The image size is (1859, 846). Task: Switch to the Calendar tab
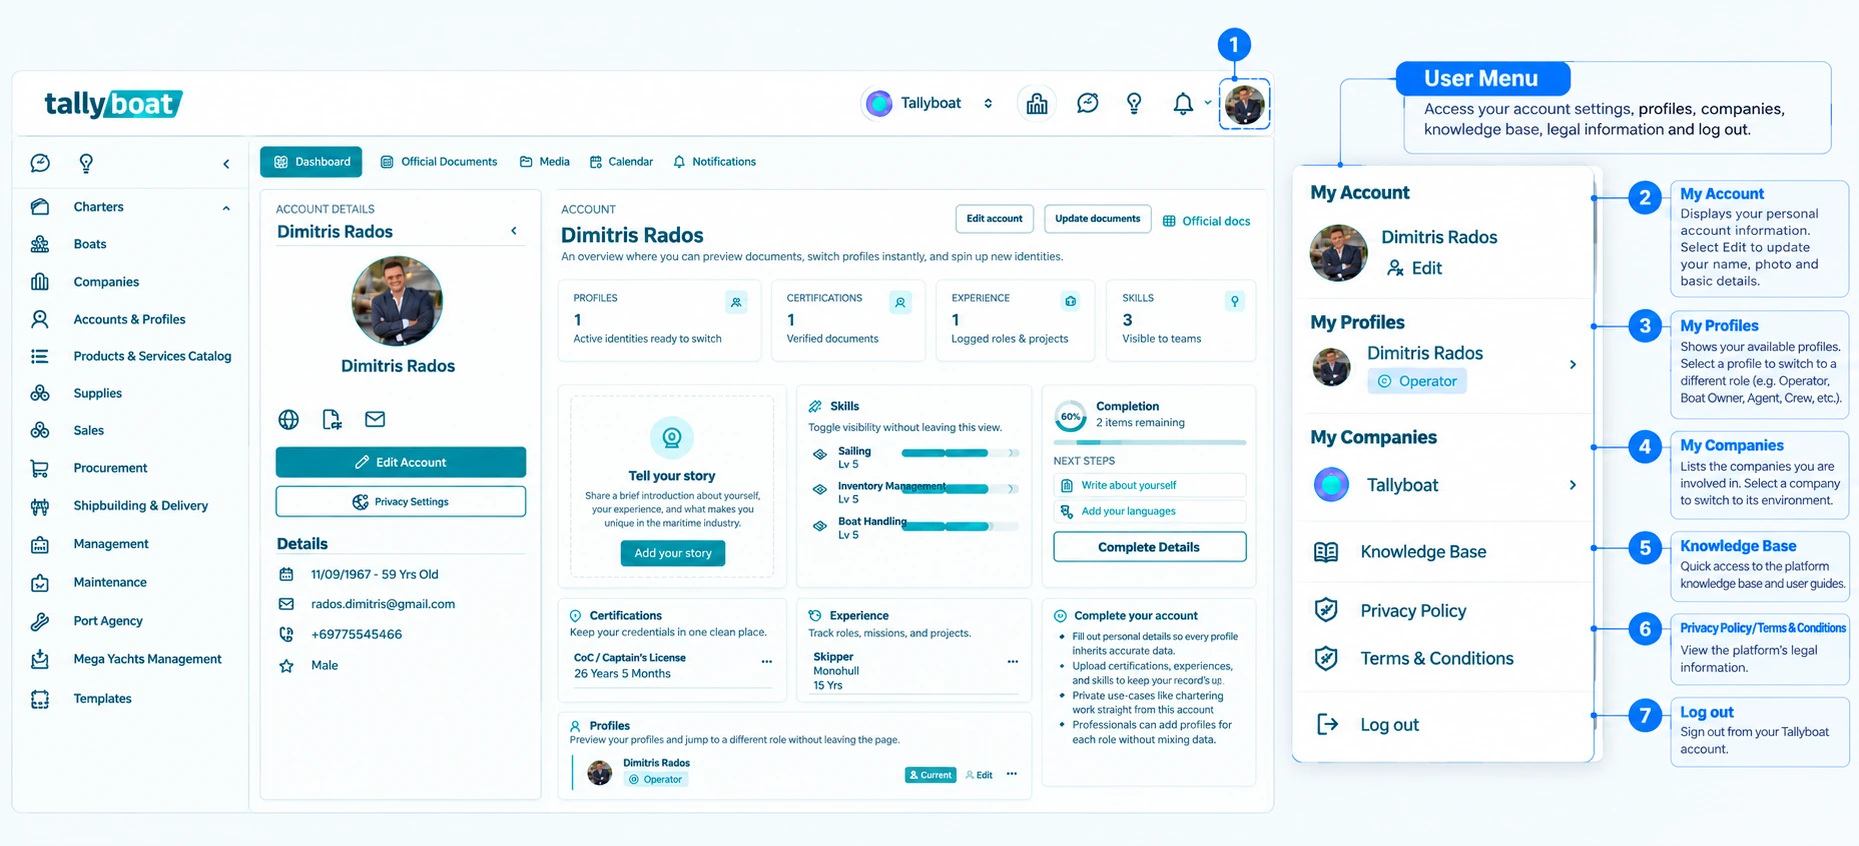pyautogui.click(x=621, y=162)
